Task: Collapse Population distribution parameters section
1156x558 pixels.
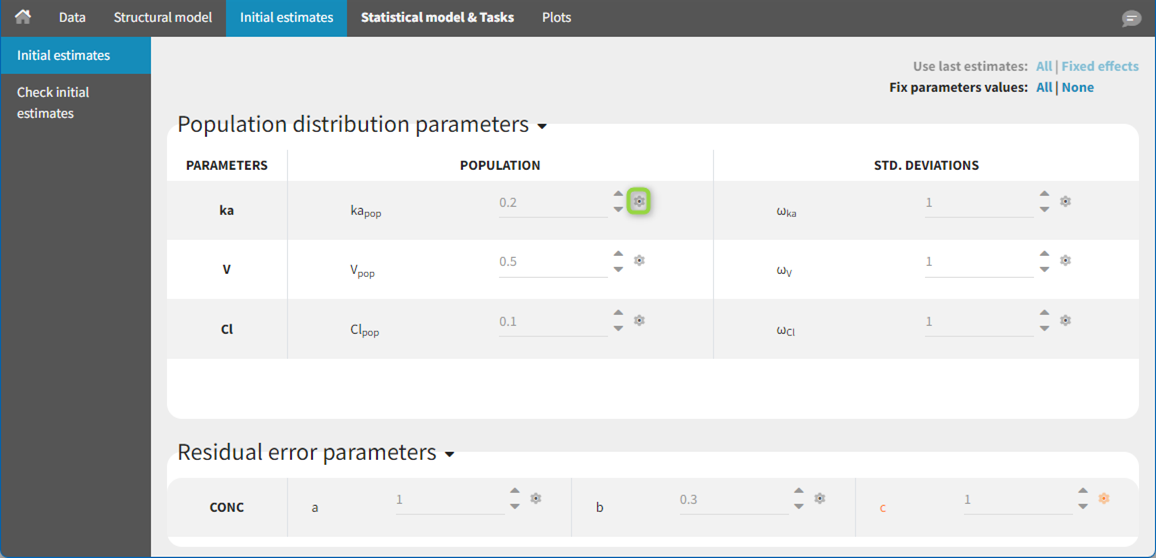Action: (542, 127)
